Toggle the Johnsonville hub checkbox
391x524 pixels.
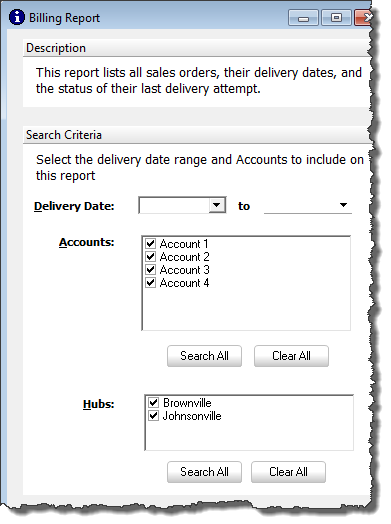pyautogui.click(x=153, y=415)
